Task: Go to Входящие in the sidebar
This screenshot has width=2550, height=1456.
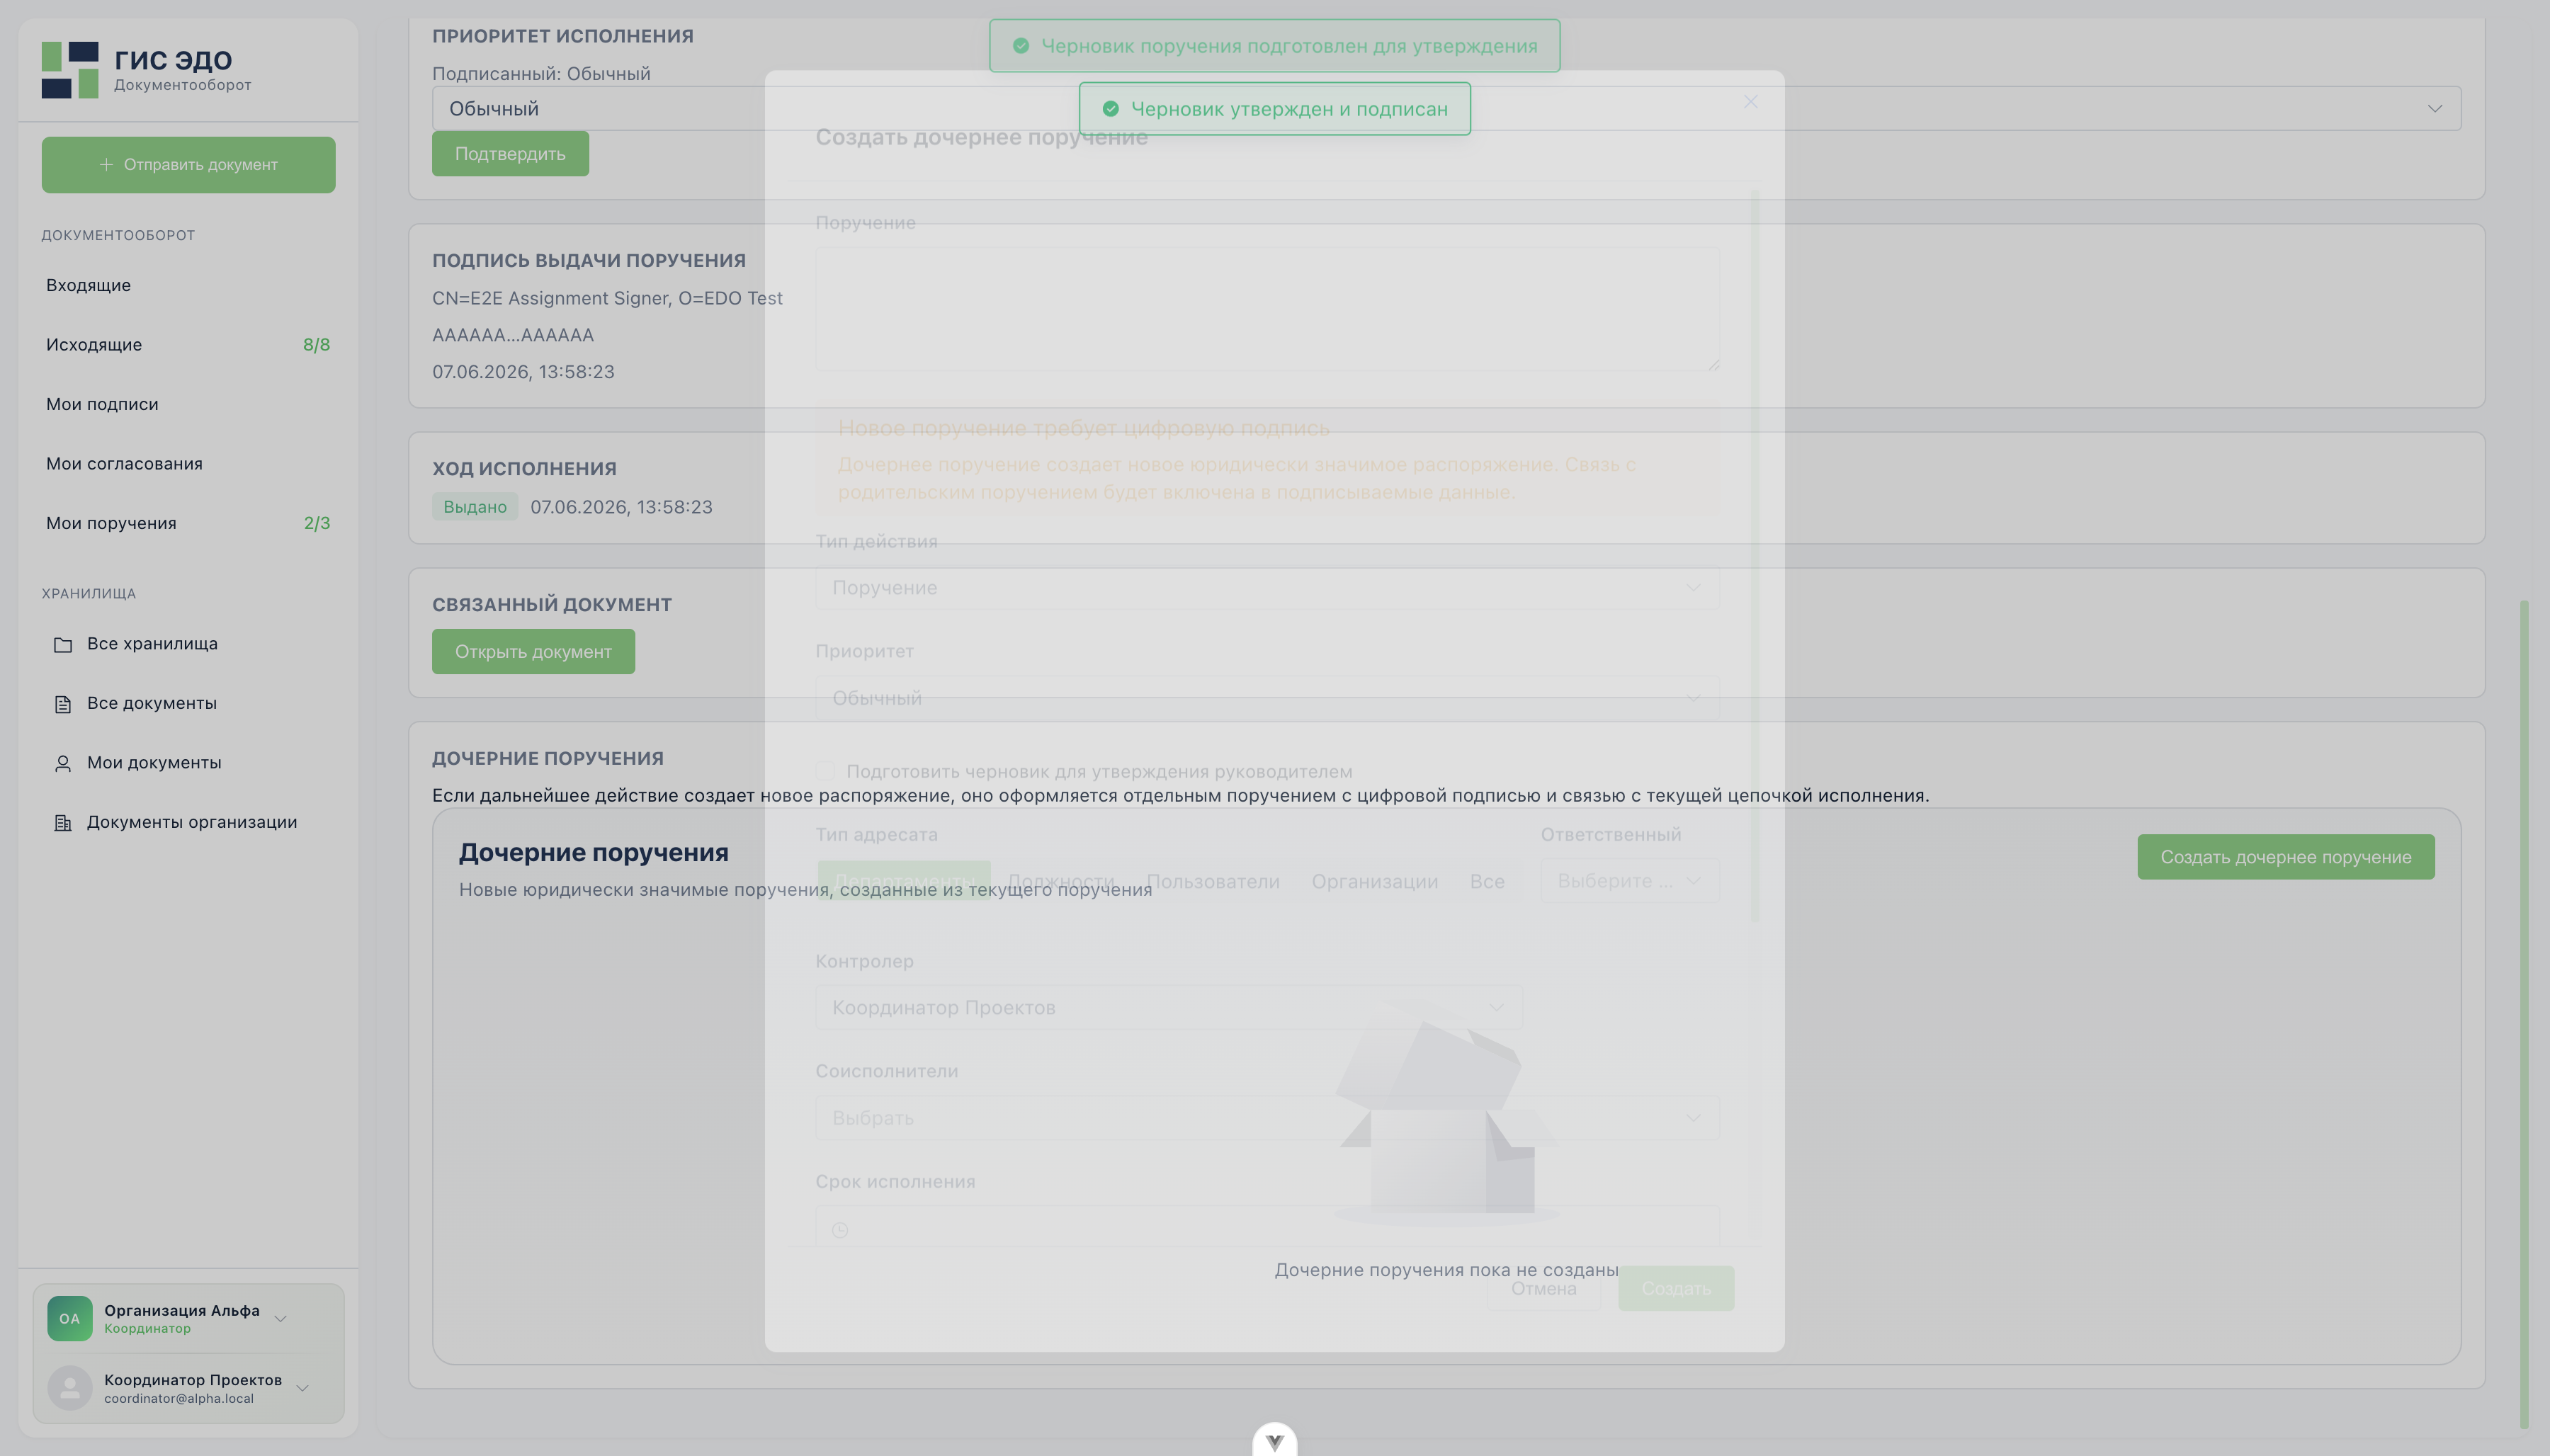Action: click(188, 285)
